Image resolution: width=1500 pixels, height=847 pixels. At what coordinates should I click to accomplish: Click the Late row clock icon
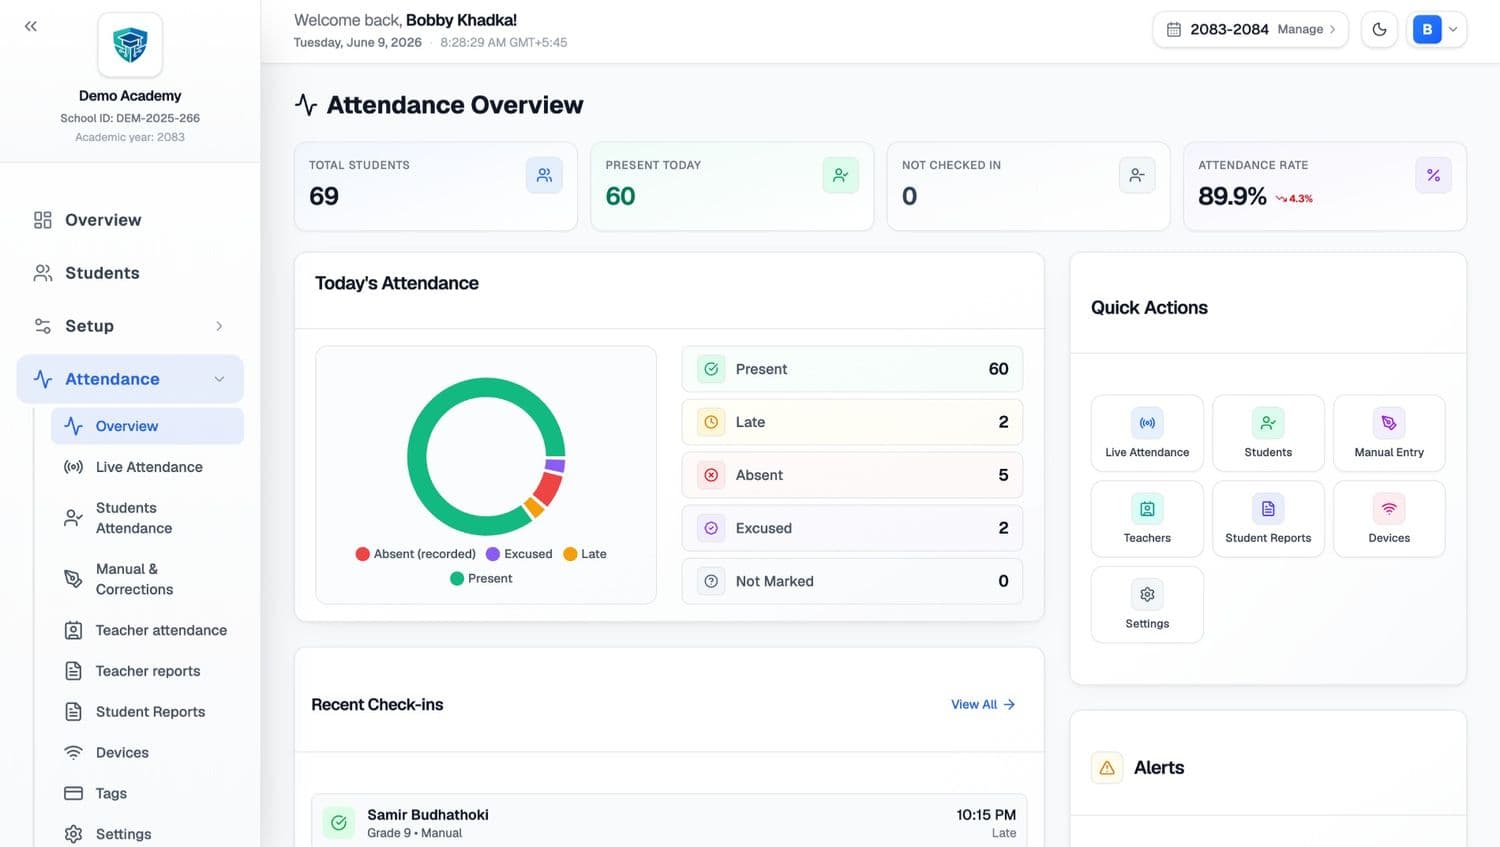(711, 422)
